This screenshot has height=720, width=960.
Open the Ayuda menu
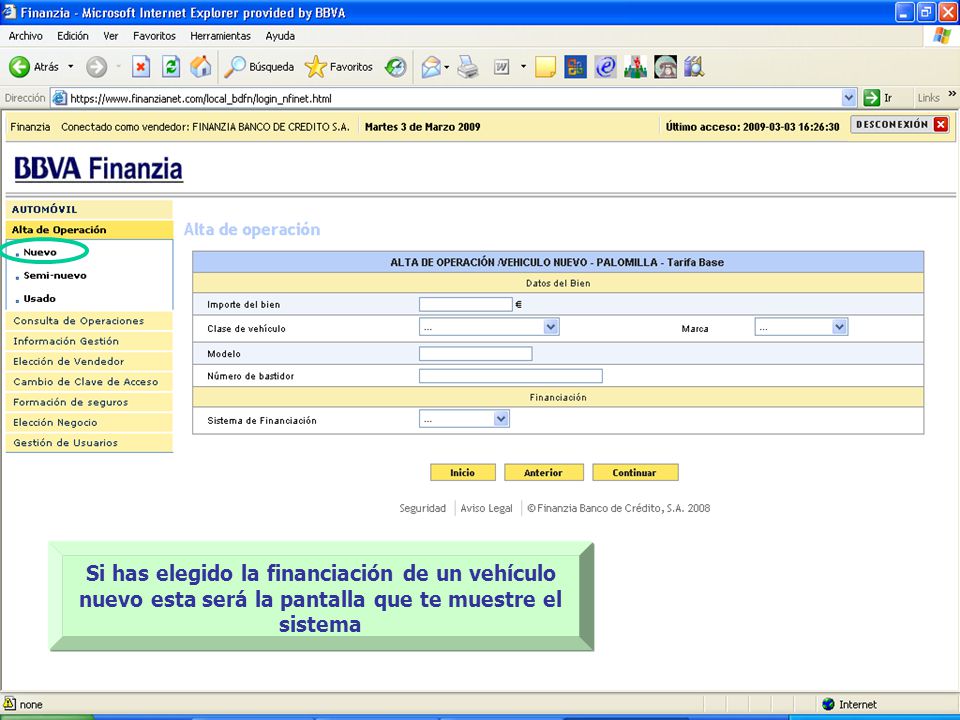(x=280, y=36)
